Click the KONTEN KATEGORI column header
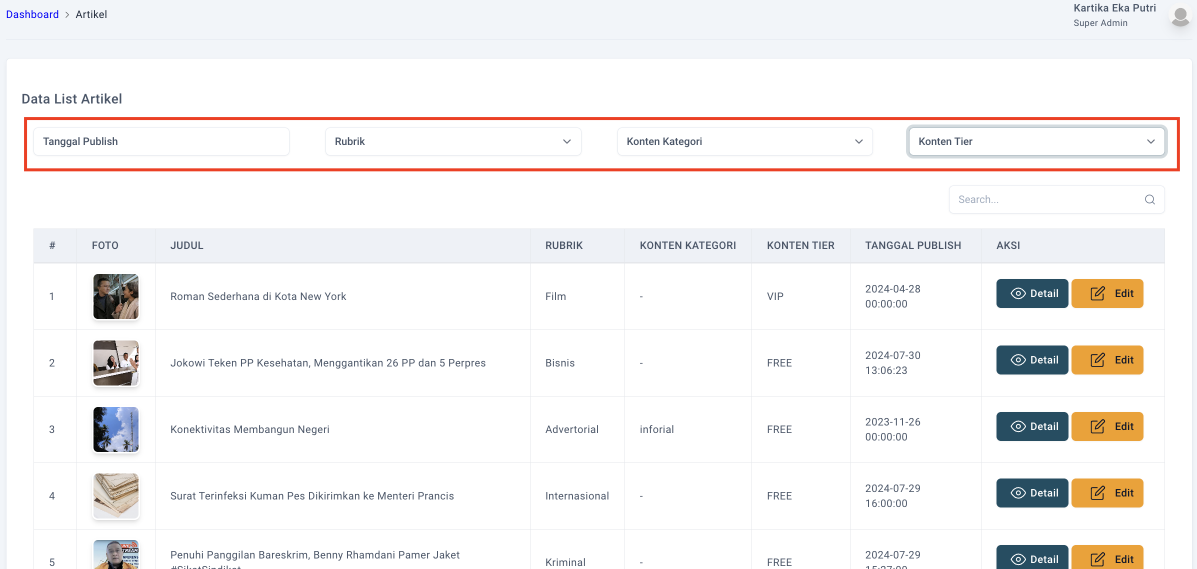The image size is (1197, 569). click(688, 245)
